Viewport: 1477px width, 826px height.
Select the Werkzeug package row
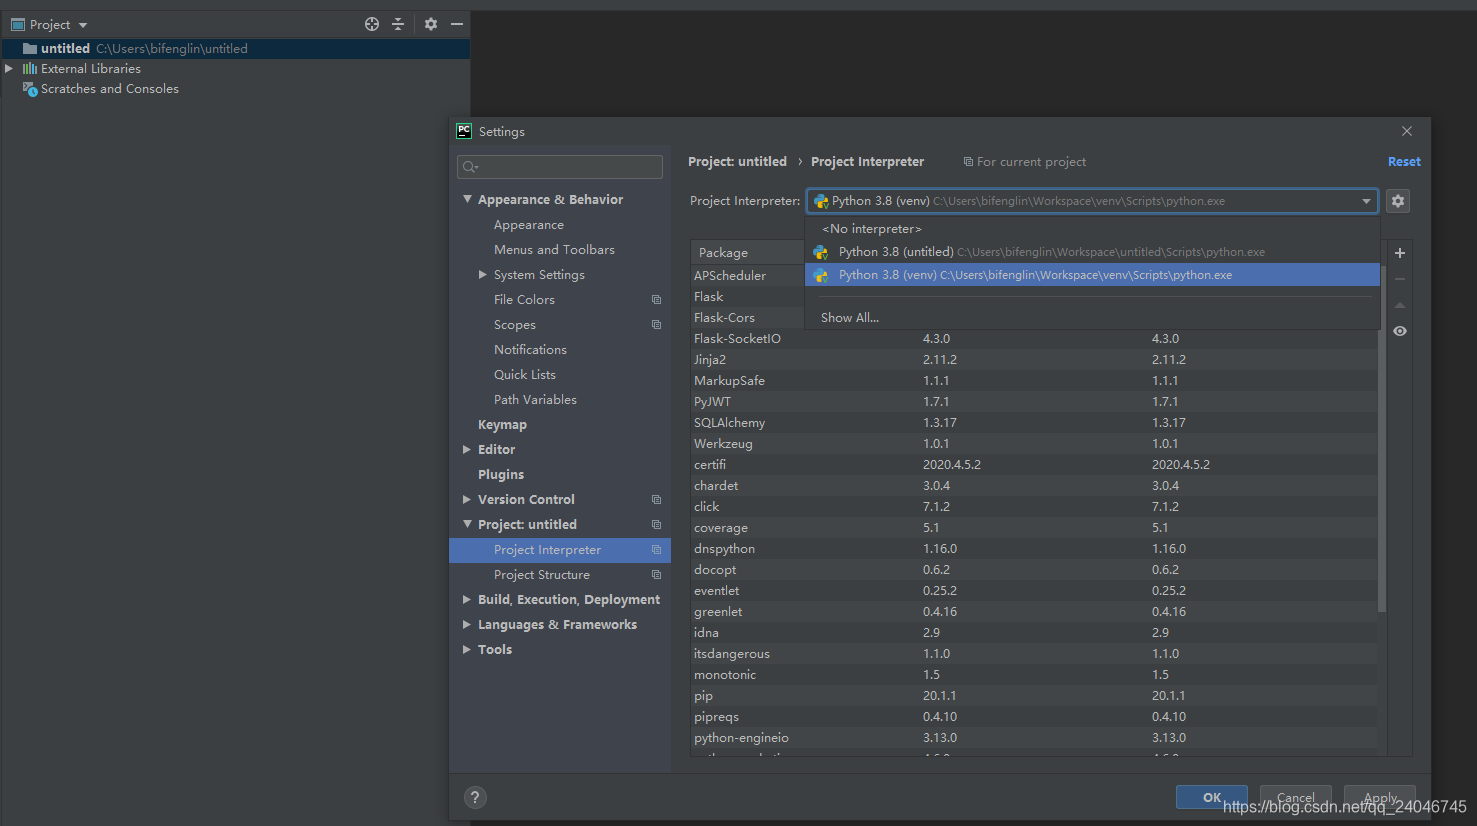1034,444
